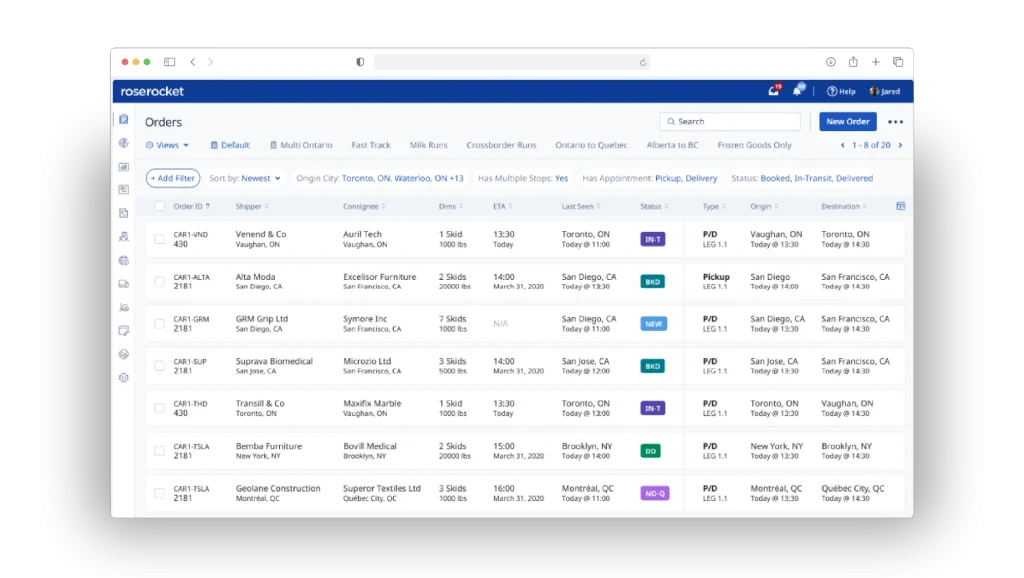
Task: Open the notifications bell icon
Action: tap(798, 91)
